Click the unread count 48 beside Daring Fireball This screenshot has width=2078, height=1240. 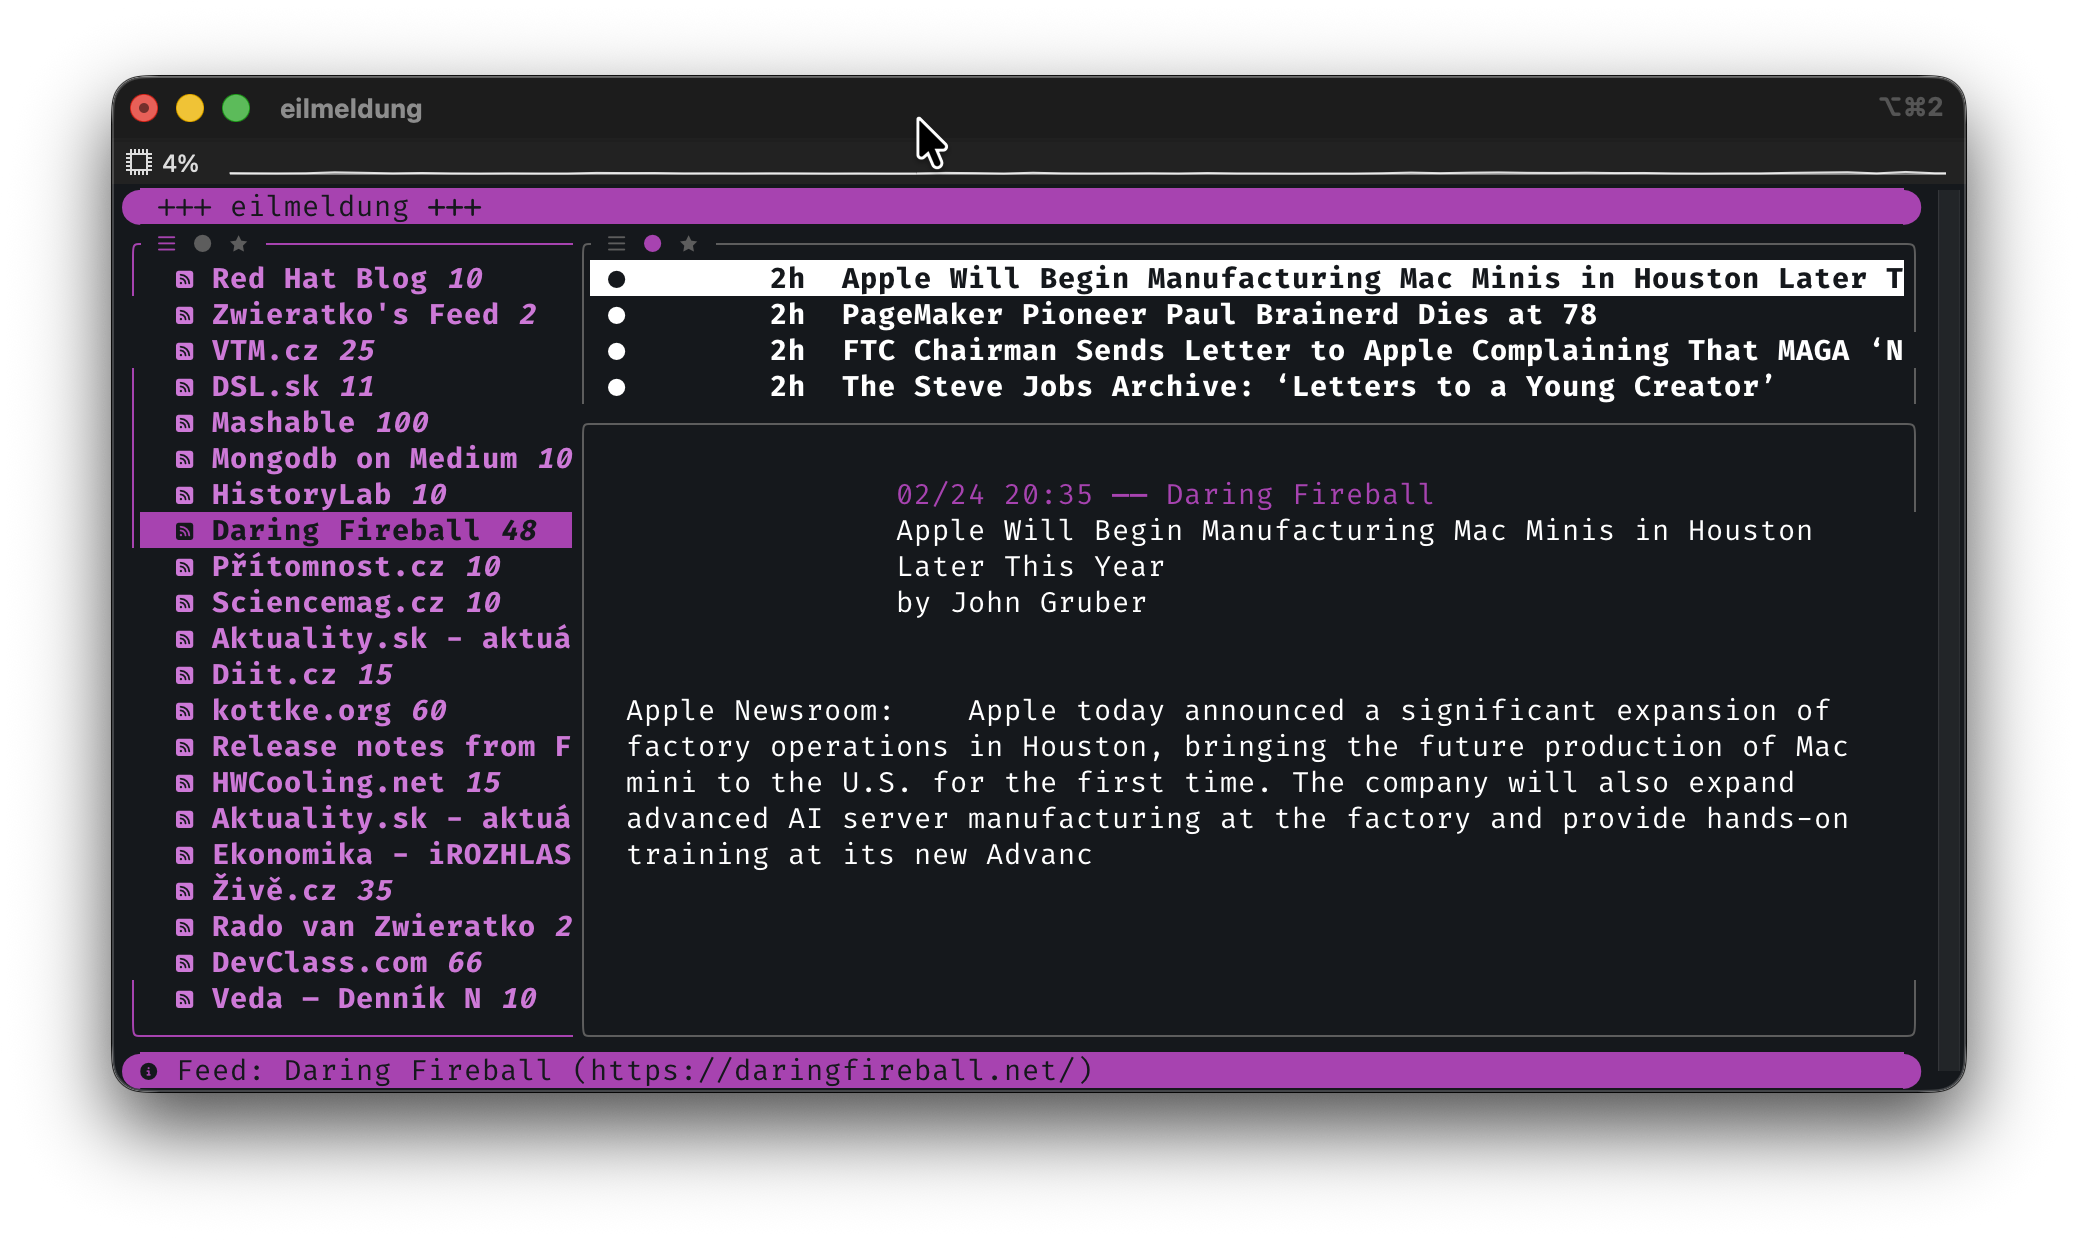[519, 531]
